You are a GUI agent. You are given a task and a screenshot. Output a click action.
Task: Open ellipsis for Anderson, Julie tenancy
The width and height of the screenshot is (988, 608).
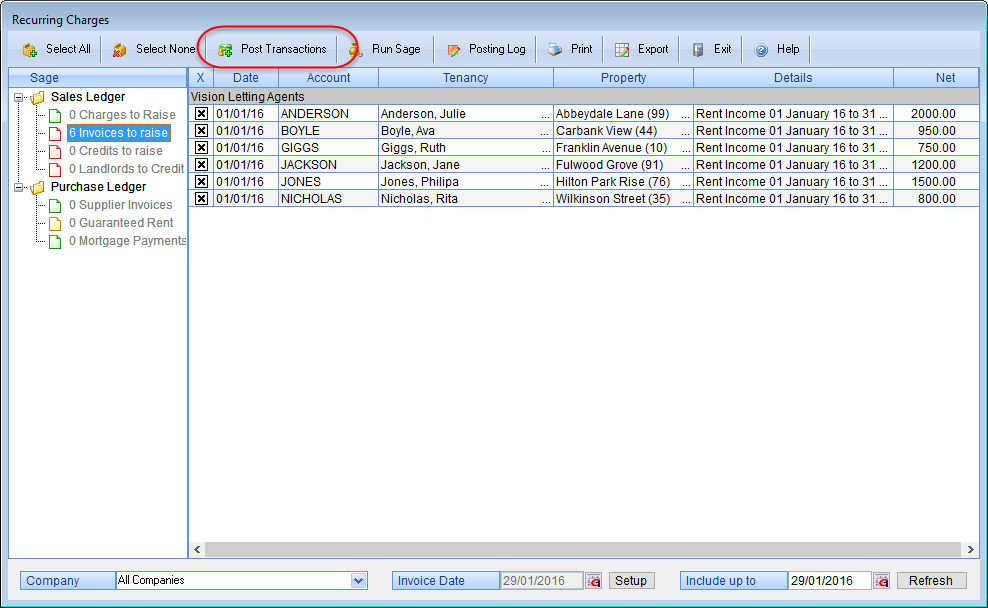click(545, 115)
